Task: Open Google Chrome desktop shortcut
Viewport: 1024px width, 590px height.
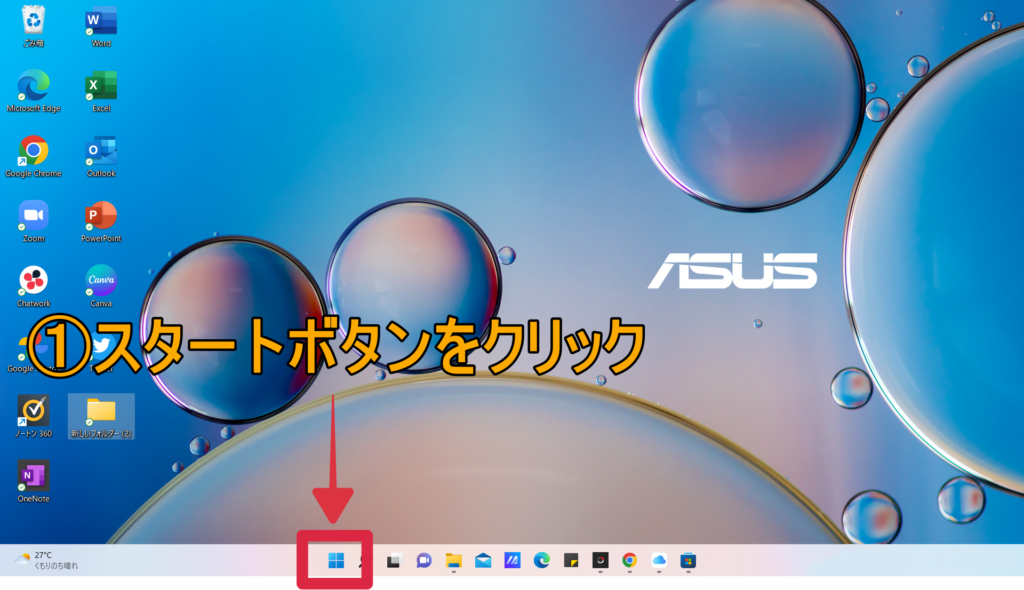Action: (33, 157)
